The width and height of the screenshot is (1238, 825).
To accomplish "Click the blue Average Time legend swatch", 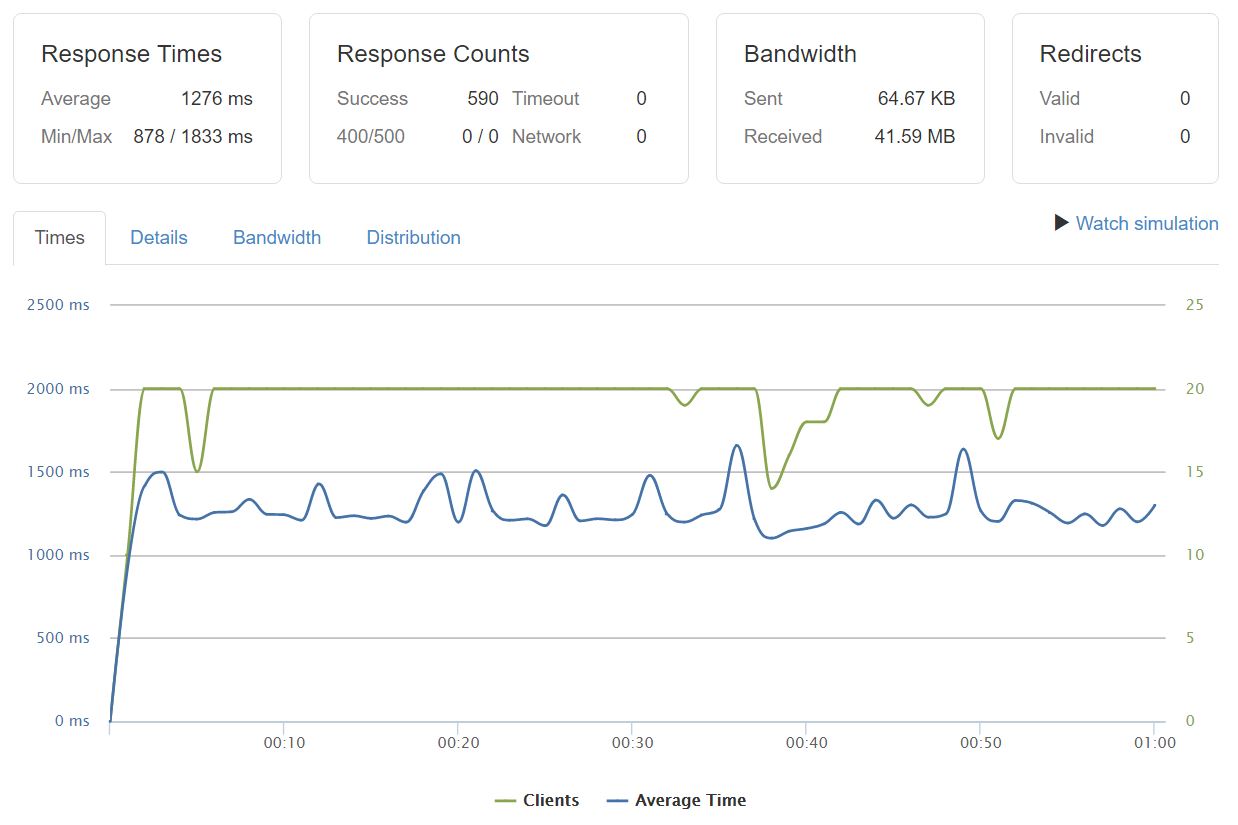I will tap(617, 801).
